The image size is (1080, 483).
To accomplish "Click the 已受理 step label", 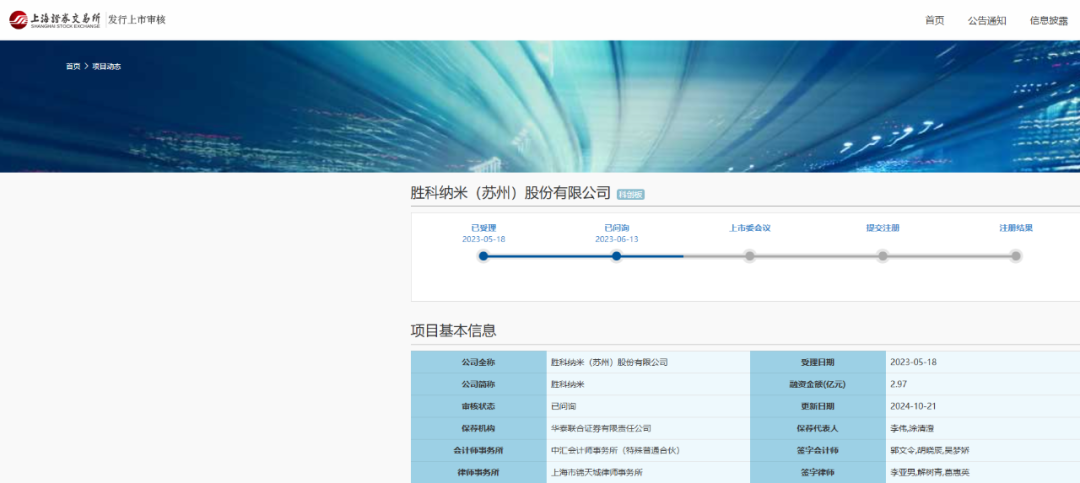I will (x=484, y=228).
